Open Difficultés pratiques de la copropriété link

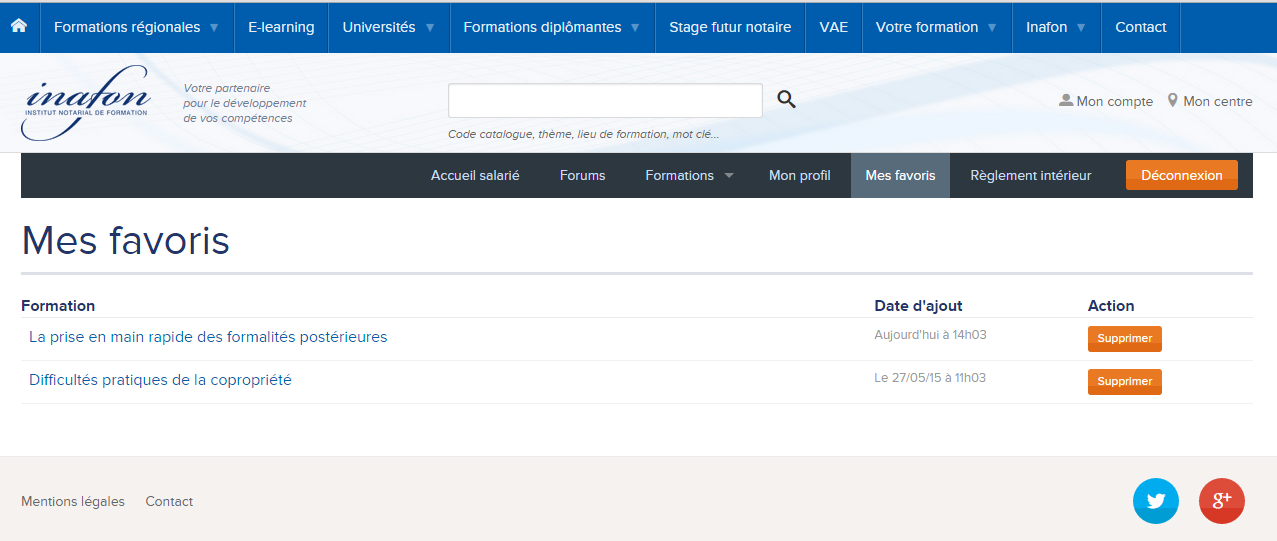(160, 380)
